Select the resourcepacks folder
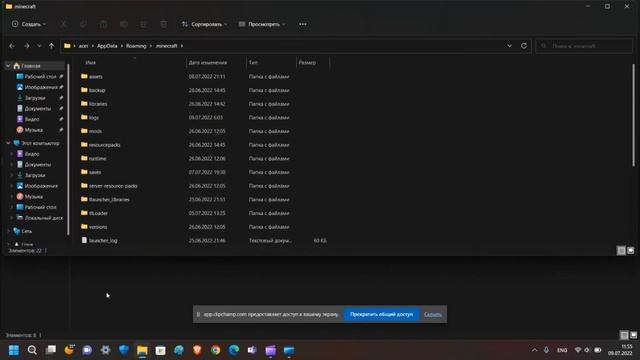 point(104,145)
